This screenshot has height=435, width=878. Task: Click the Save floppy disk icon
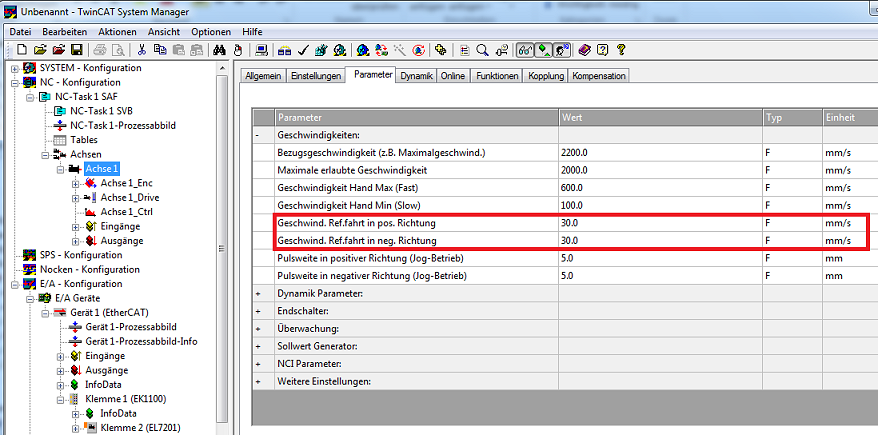pos(77,50)
